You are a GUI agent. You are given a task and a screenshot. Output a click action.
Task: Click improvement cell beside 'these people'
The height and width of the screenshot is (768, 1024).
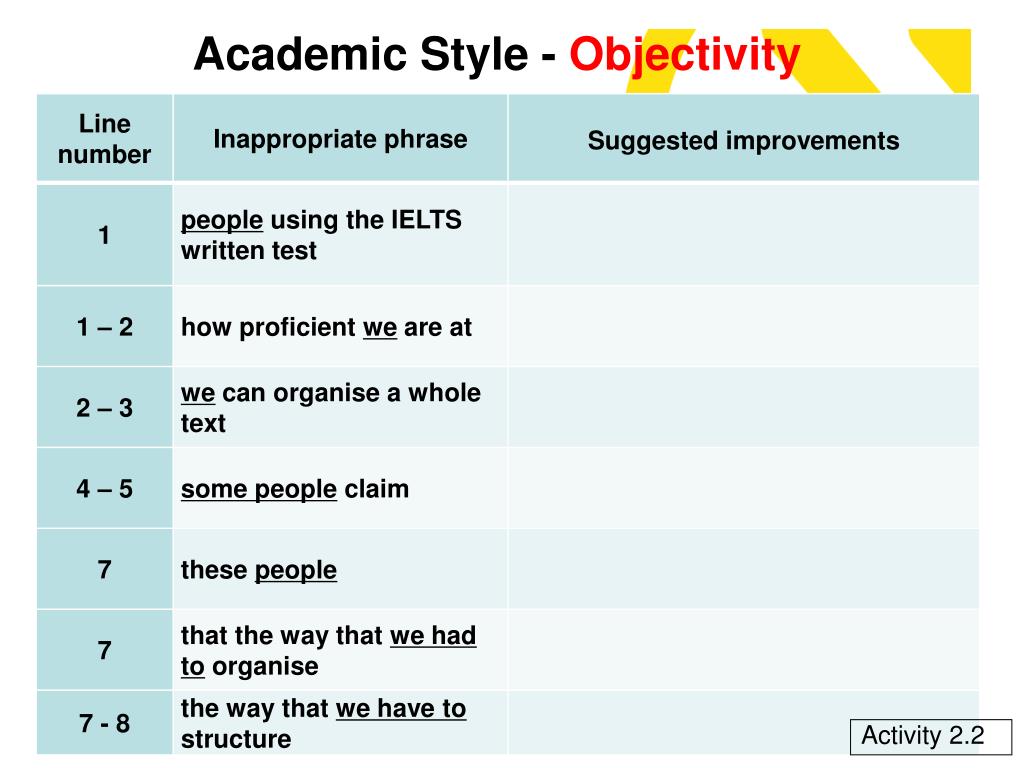(x=743, y=569)
